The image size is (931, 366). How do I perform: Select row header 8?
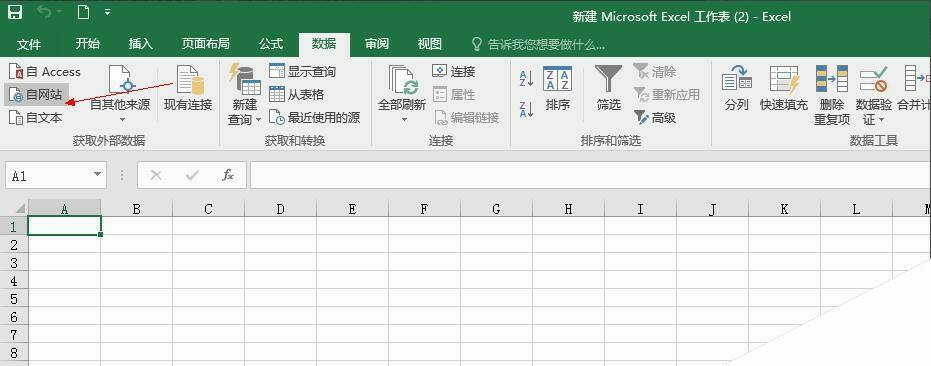(14, 352)
